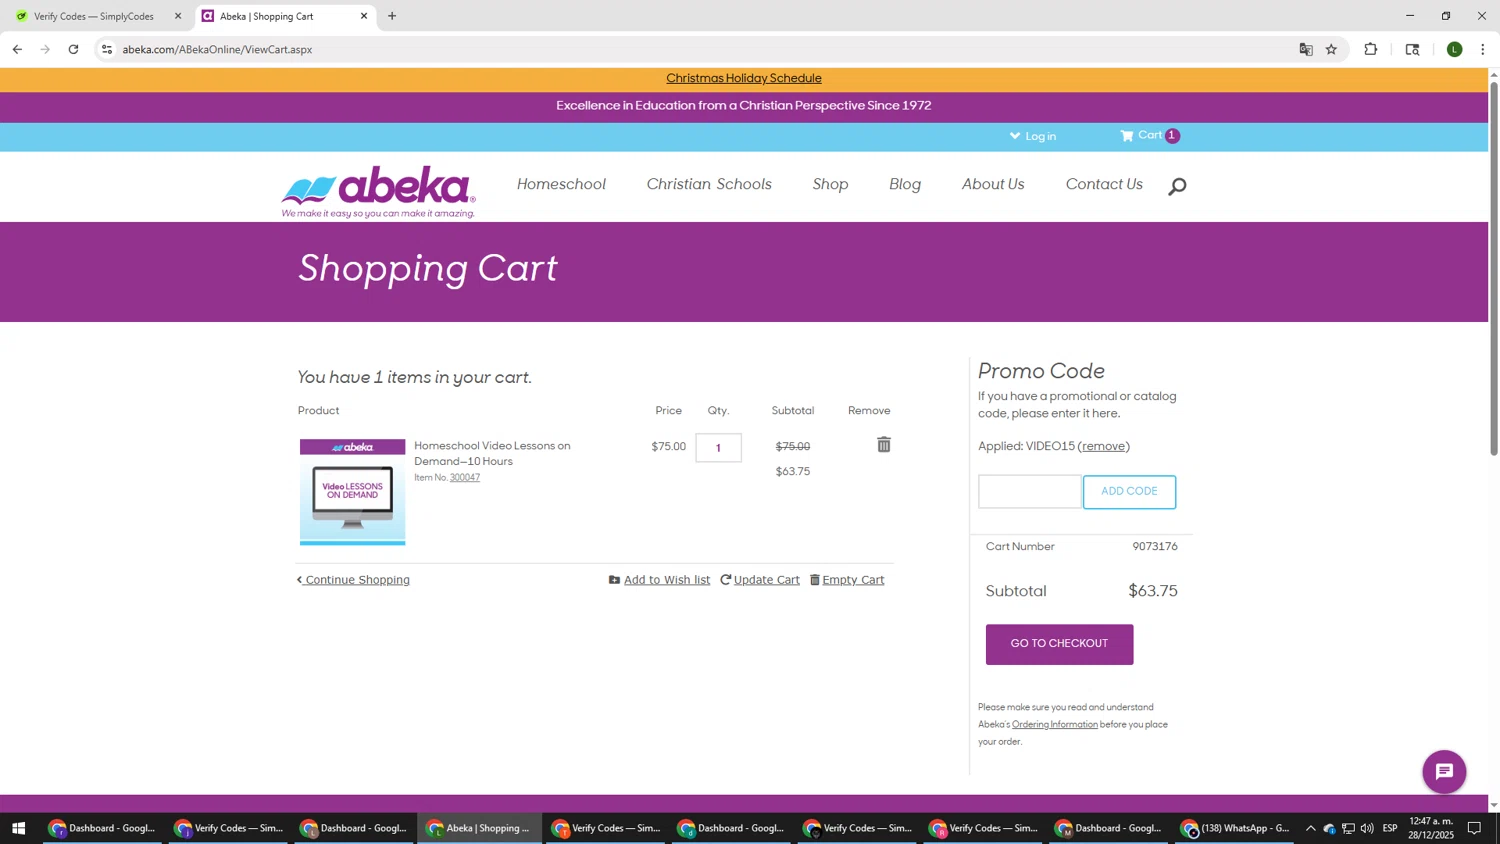
Task: Click the browser address bar
Action: coord(700,49)
